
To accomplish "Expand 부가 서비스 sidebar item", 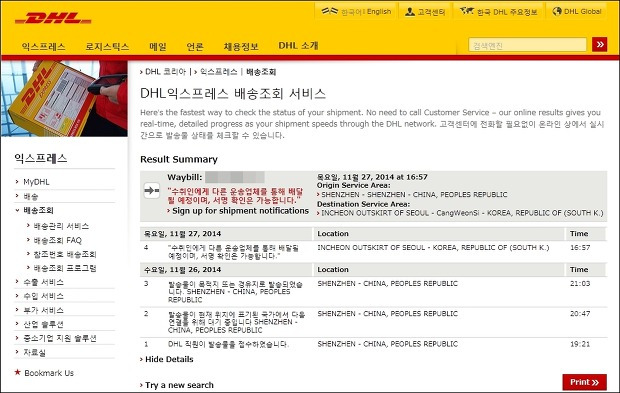I will tap(43, 310).
